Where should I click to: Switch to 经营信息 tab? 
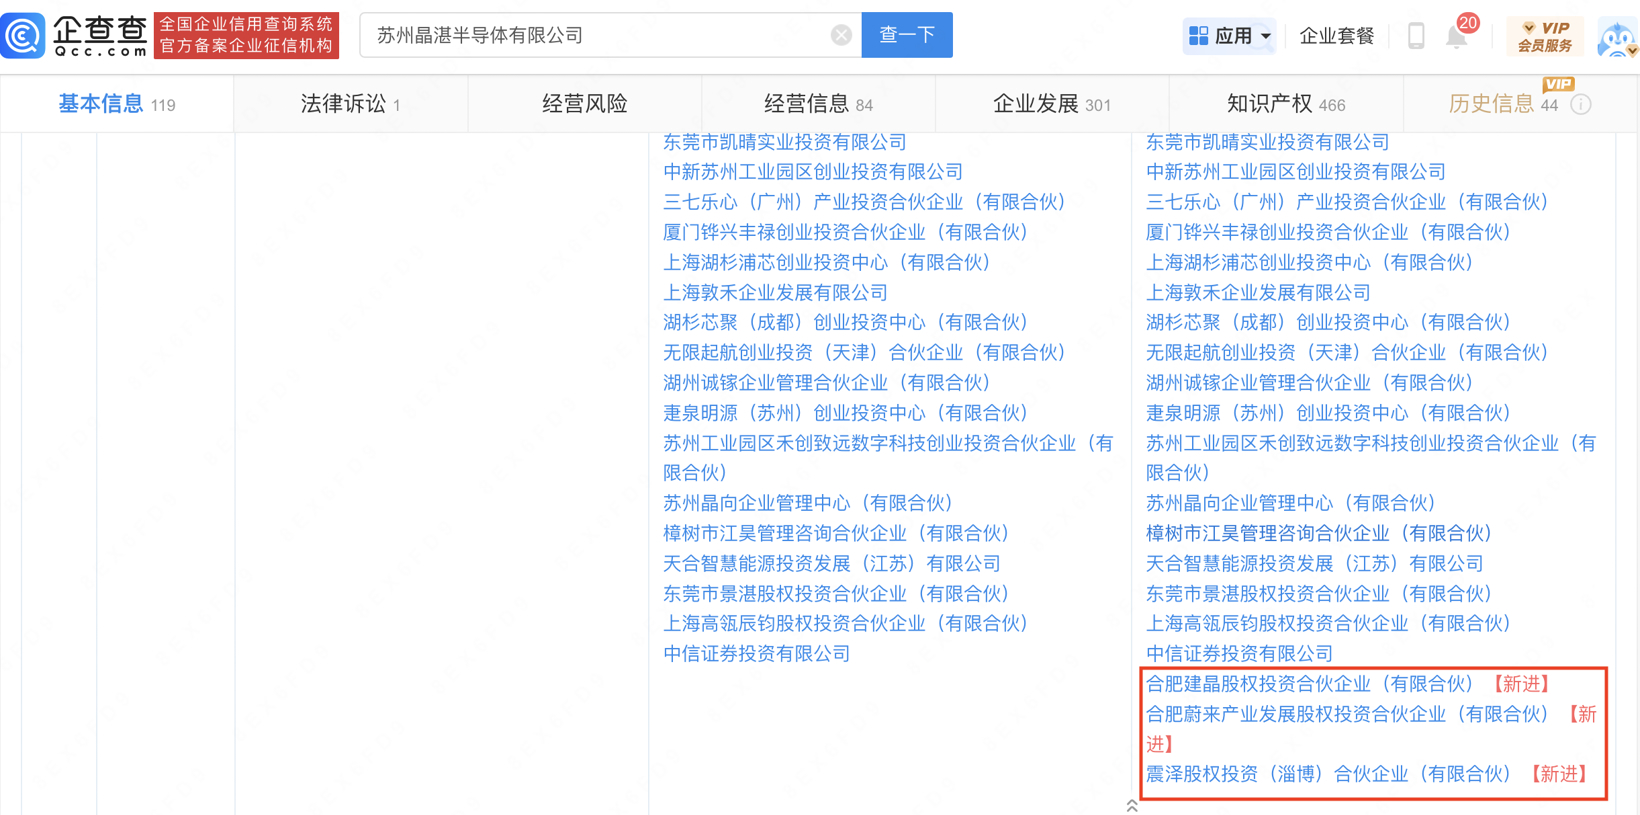(818, 104)
